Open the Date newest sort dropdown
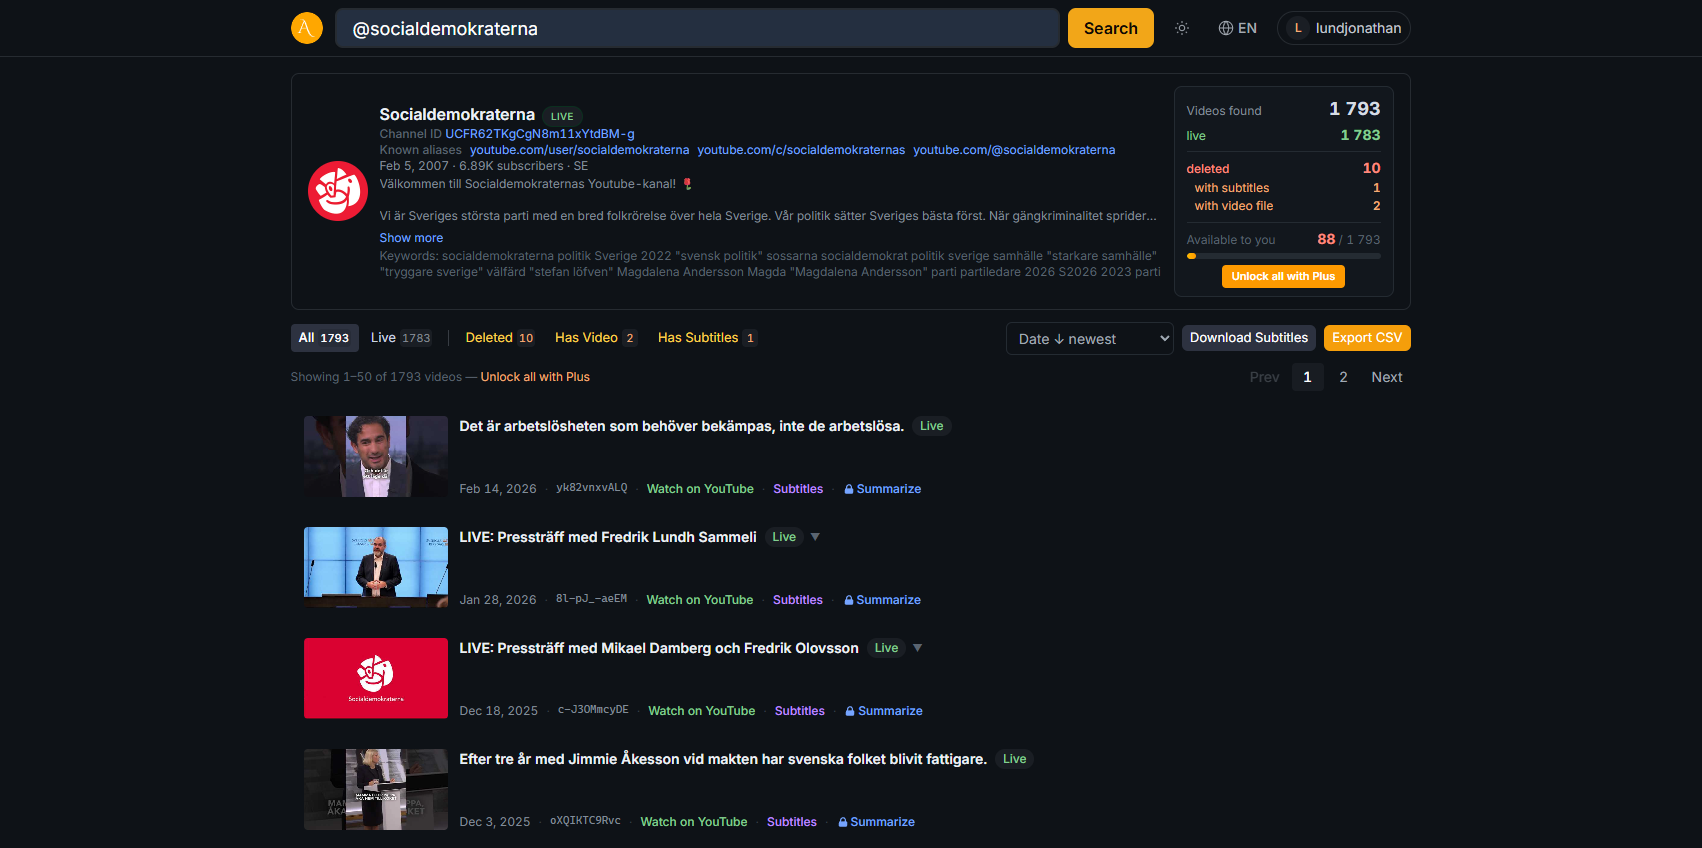 (x=1090, y=339)
